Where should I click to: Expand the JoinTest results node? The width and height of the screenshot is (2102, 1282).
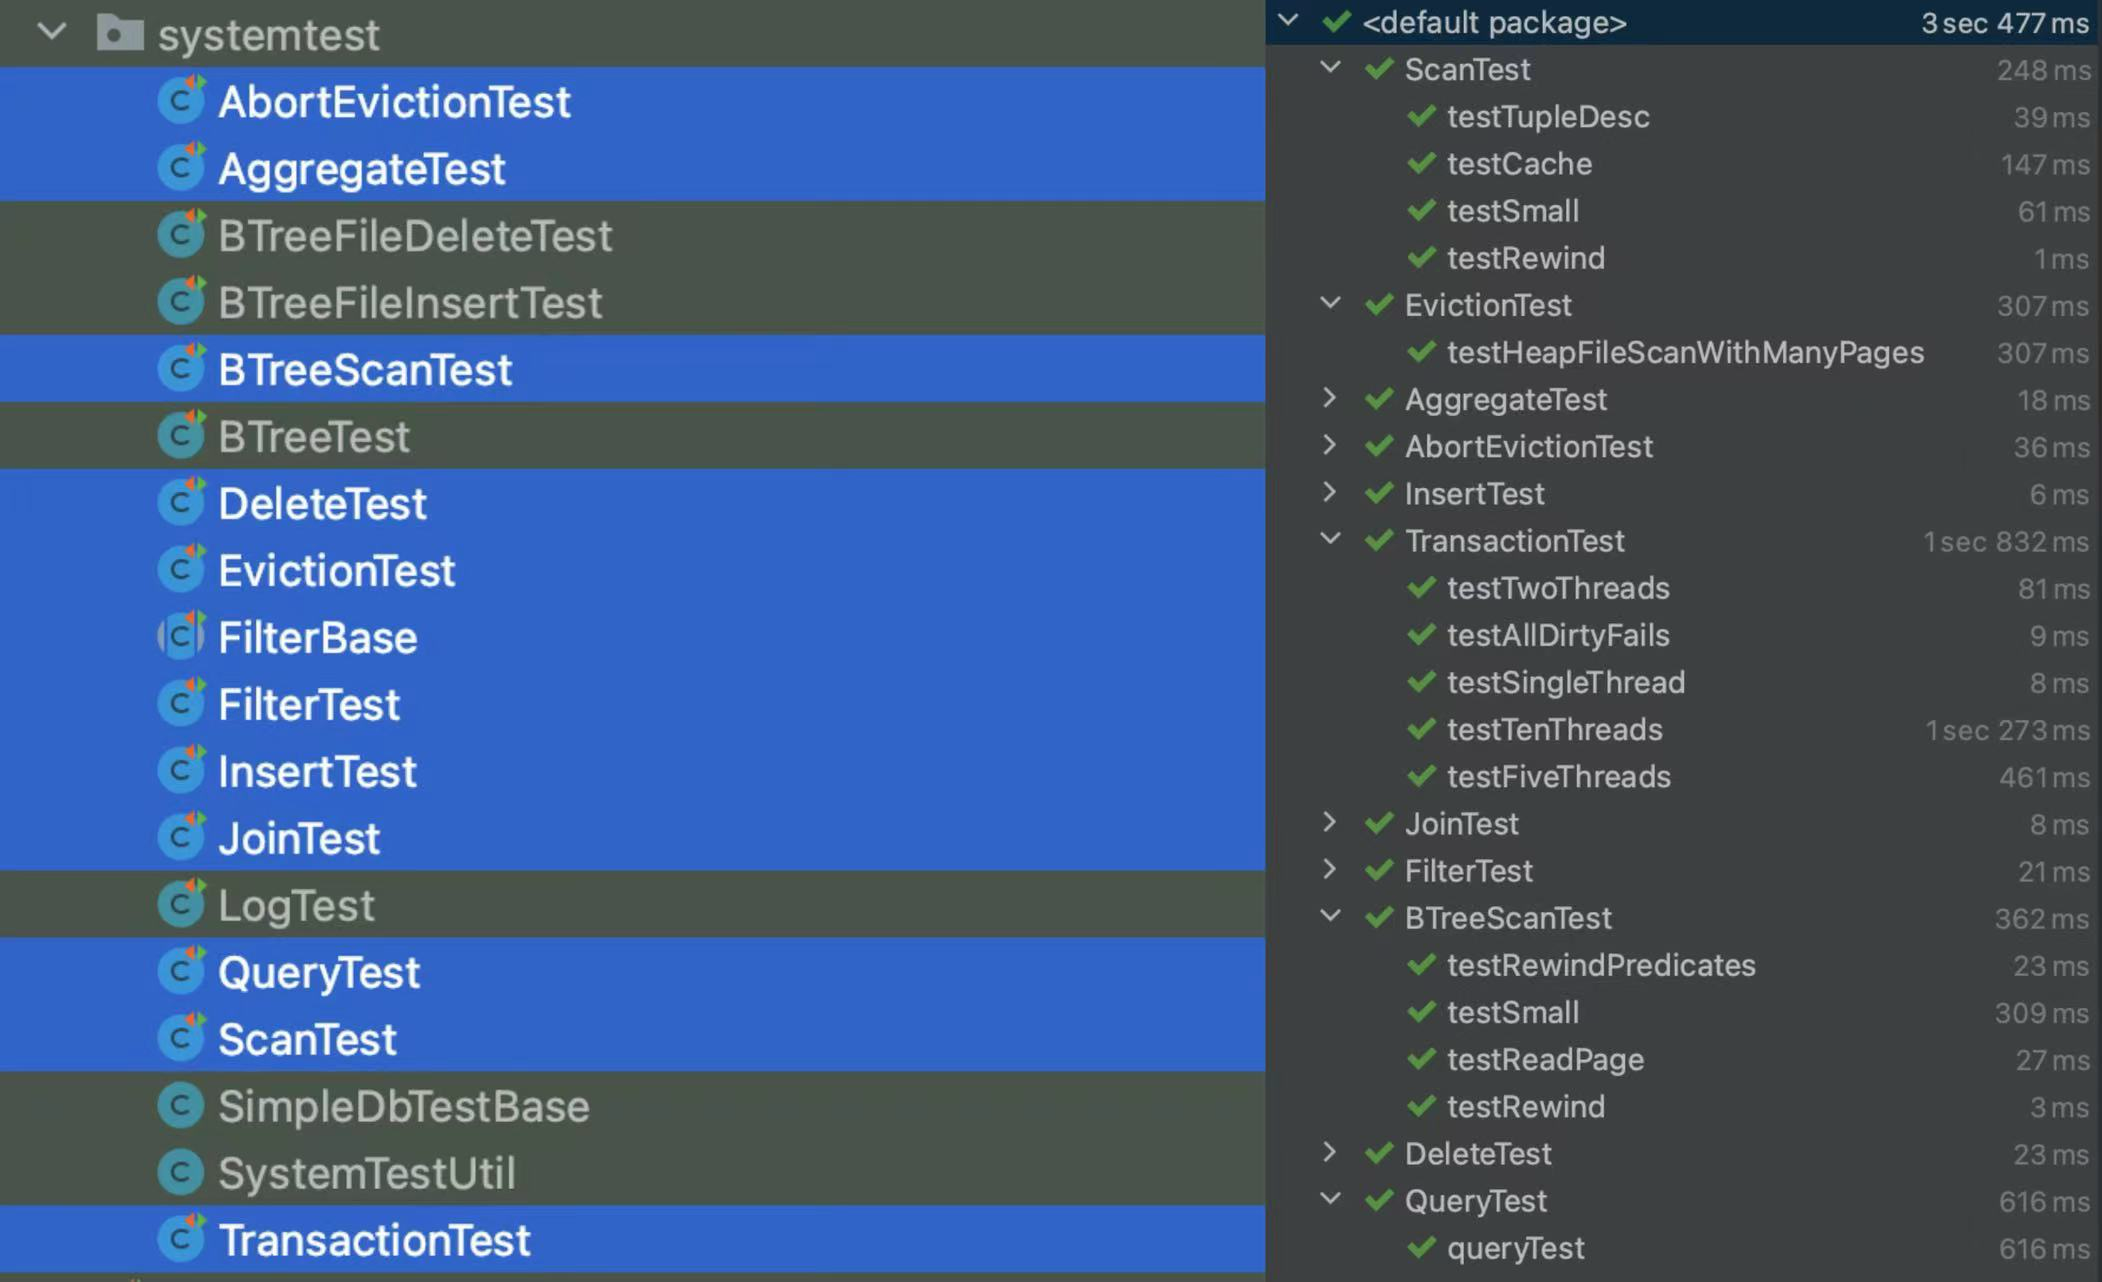(1330, 823)
